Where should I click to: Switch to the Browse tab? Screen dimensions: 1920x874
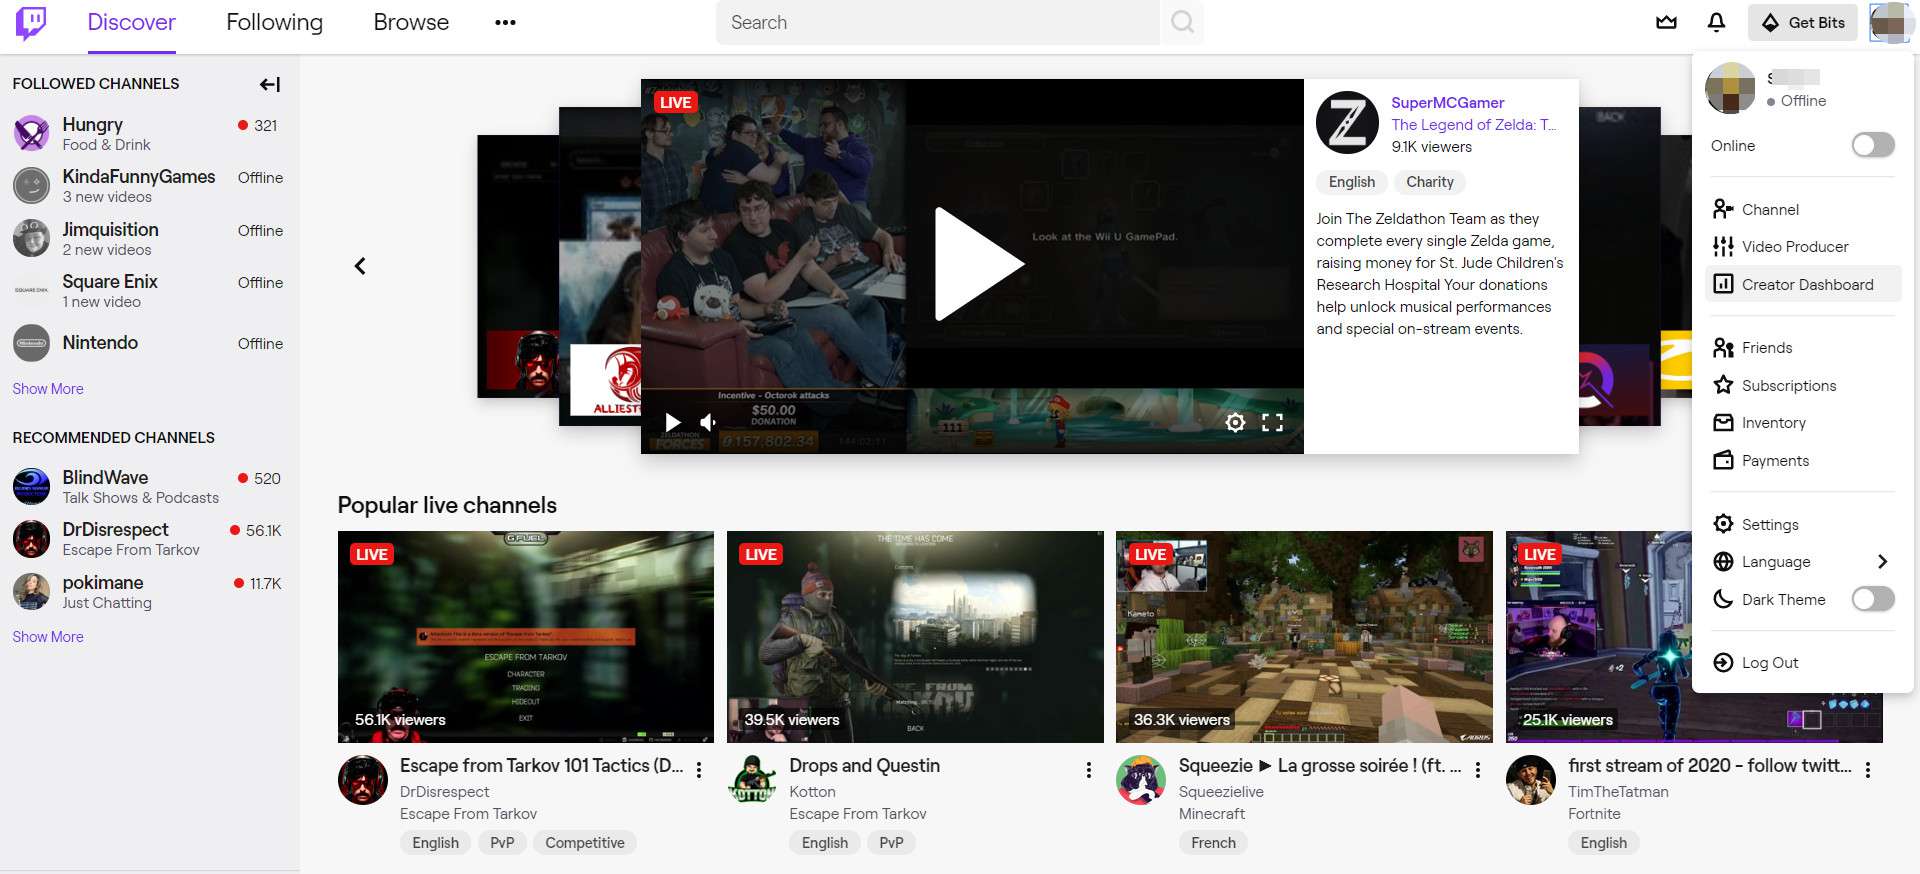[411, 22]
